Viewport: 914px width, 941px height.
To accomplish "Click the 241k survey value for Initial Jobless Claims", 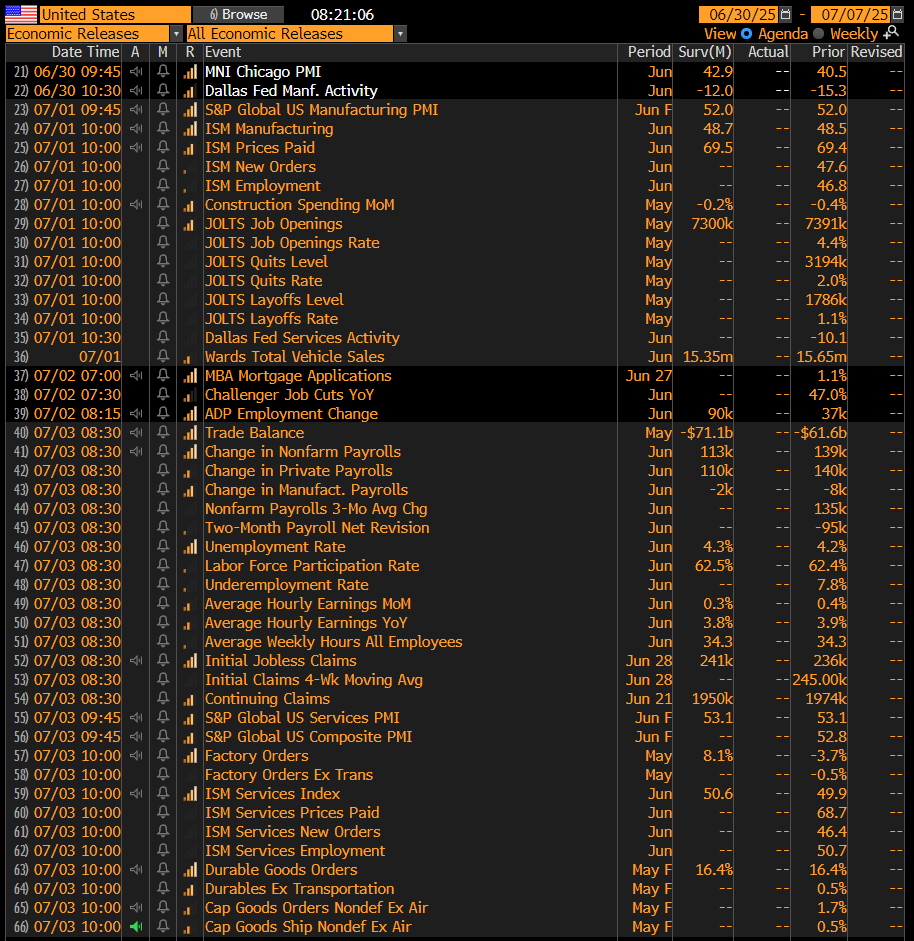I will 716,661.
